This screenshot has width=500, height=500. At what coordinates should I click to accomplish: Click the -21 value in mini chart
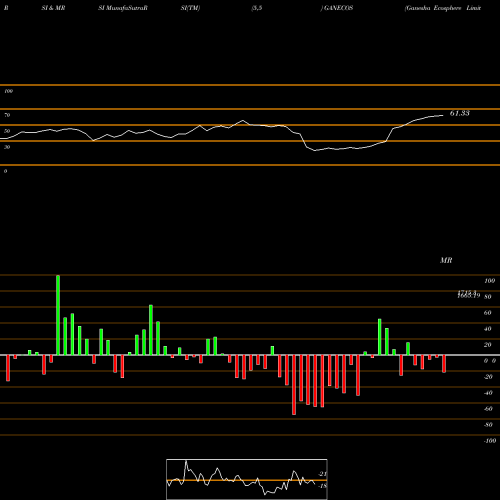point(322,474)
